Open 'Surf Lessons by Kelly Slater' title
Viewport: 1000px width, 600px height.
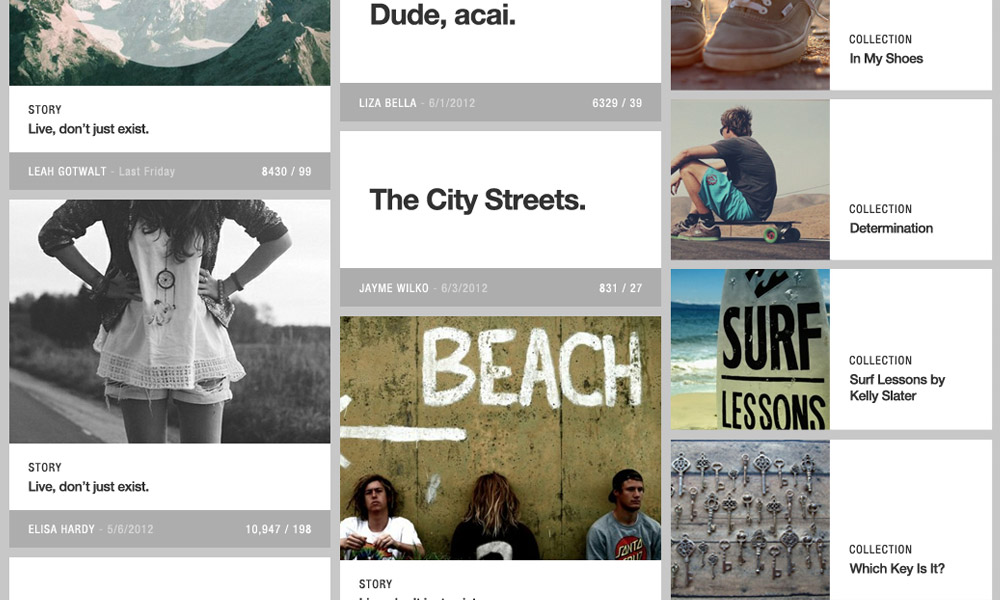click(x=897, y=388)
